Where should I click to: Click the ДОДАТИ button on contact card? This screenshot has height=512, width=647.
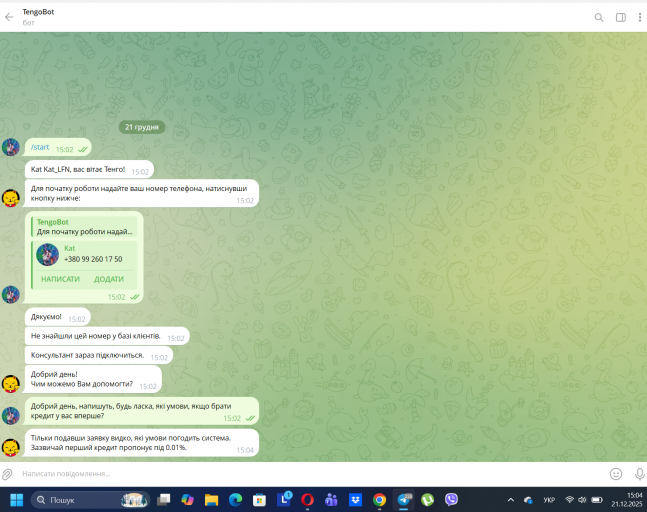pos(109,279)
